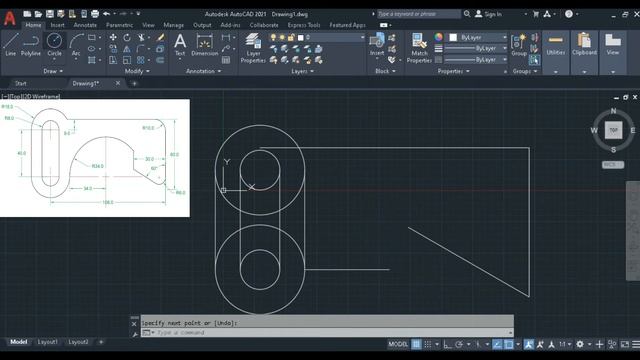Expand the Annotation panel
Image resolution: width=640 pixels, height=360 pixels.
[204, 71]
